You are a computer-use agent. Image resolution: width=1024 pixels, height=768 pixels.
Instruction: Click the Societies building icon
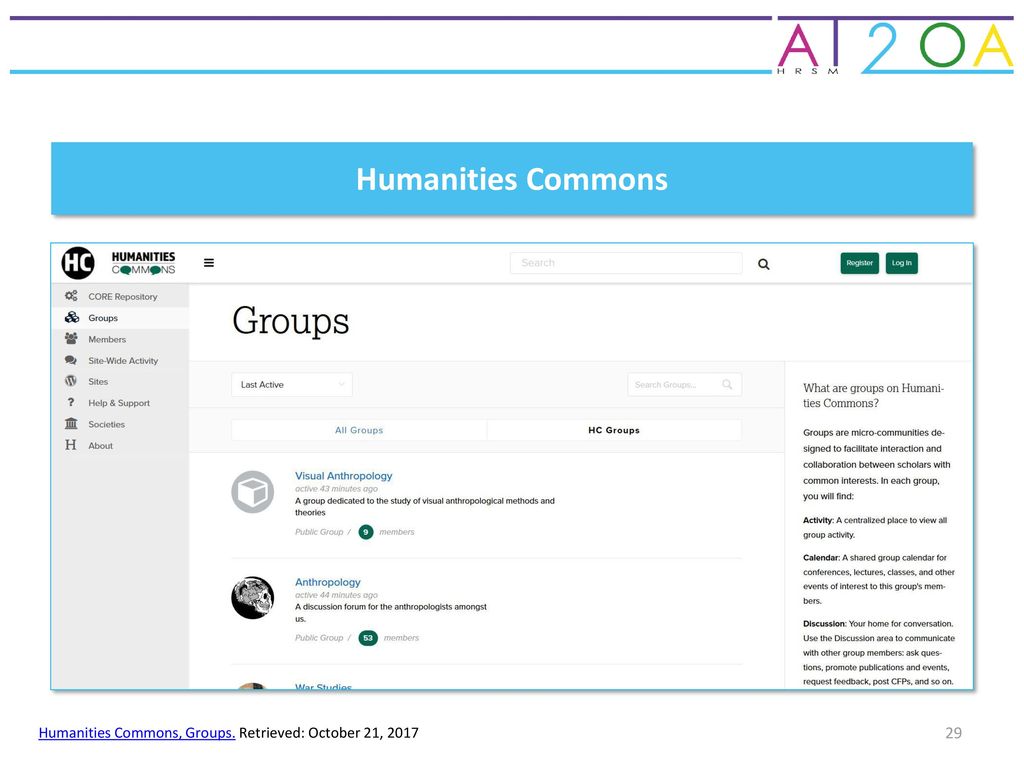point(71,424)
